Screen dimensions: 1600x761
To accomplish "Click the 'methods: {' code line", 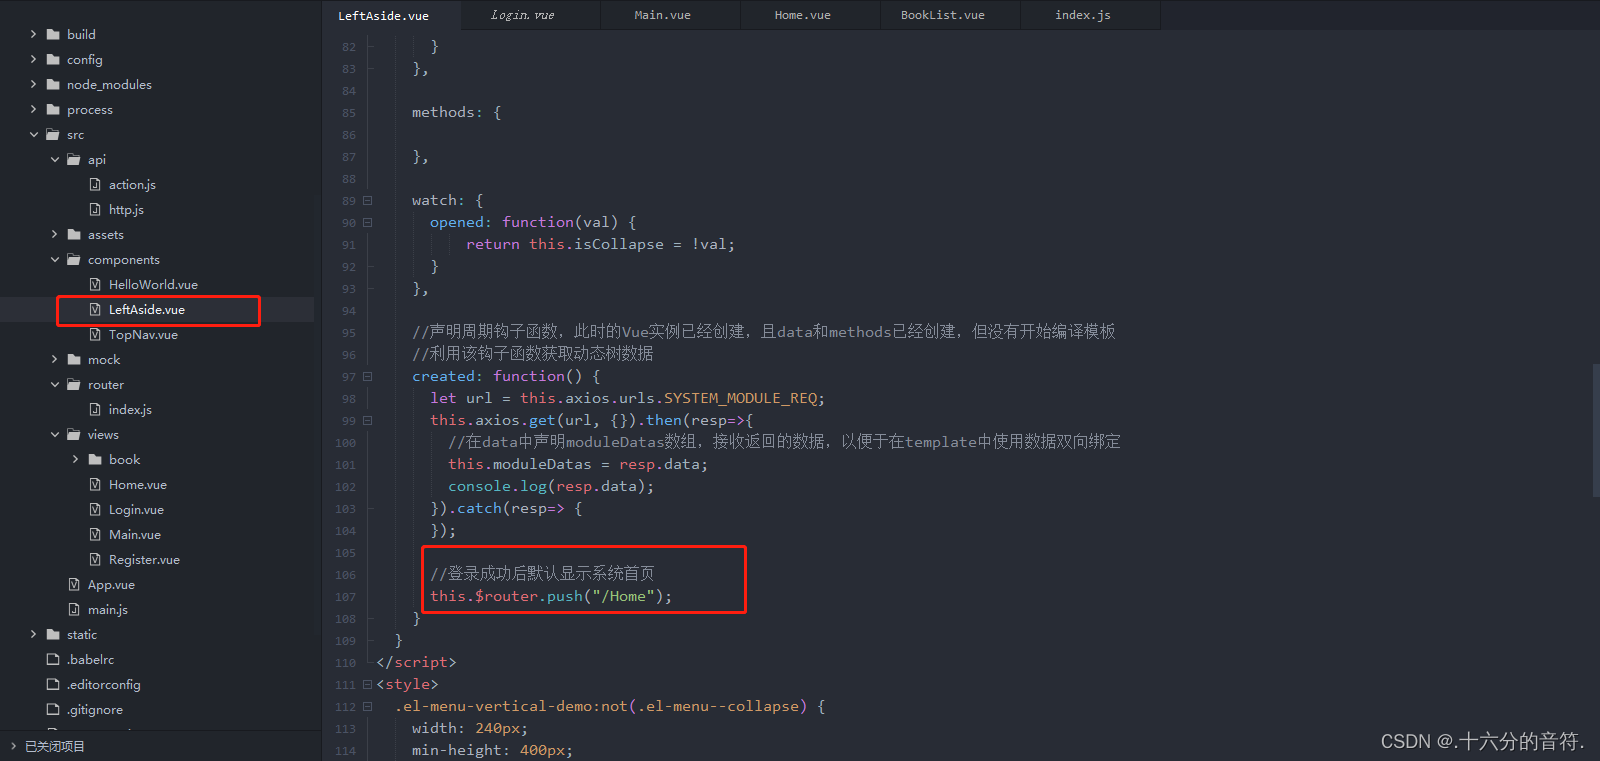I will 457,112.
